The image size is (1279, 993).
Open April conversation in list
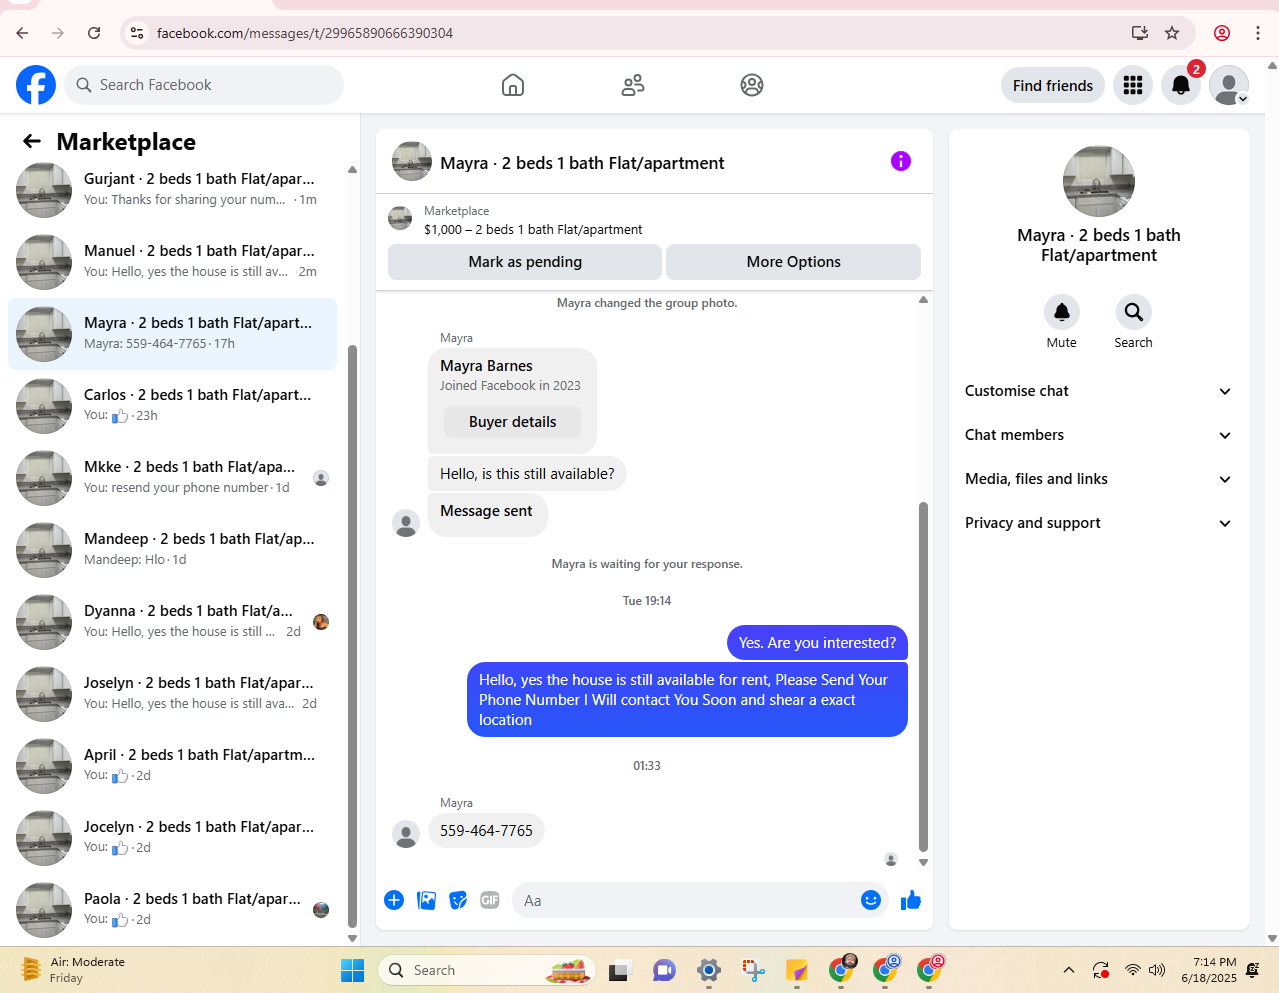pos(173,766)
